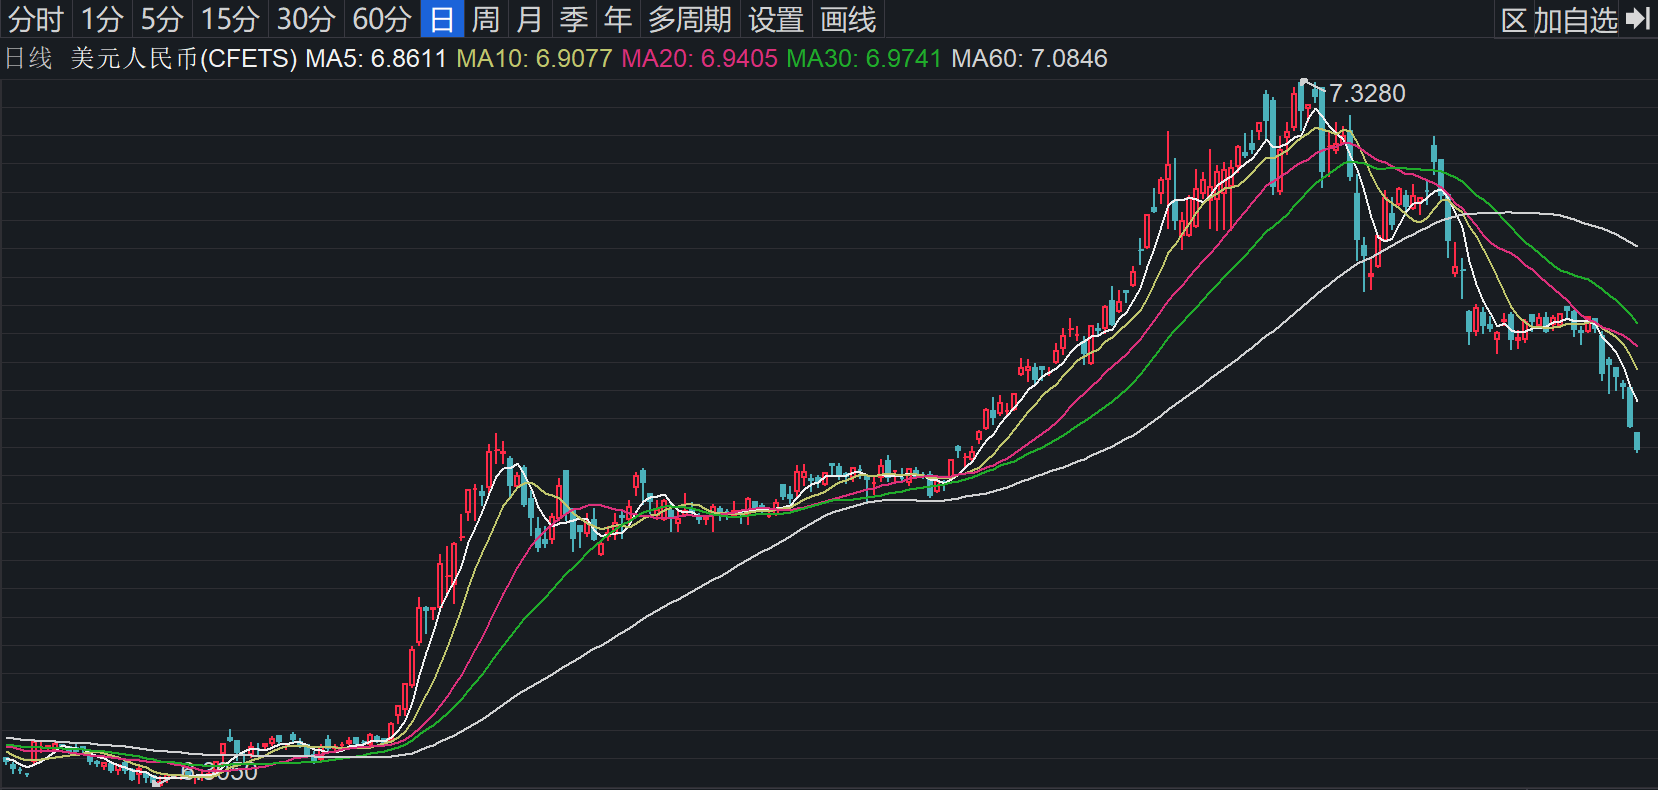Switch chart to 5分 period
The image size is (1658, 790).
click(x=162, y=19)
